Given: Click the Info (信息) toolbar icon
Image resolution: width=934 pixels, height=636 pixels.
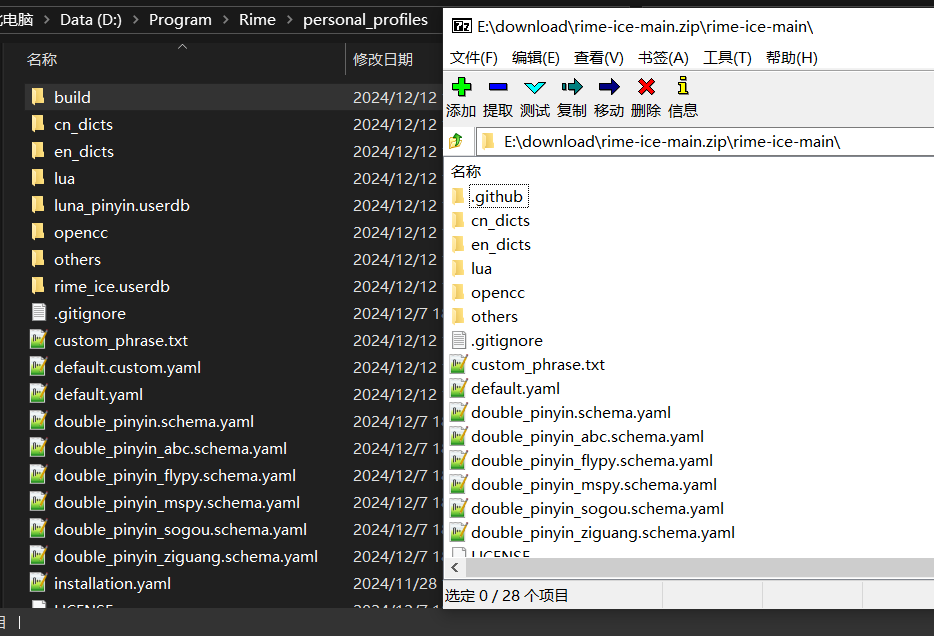Looking at the screenshot, I should click(683, 86).
